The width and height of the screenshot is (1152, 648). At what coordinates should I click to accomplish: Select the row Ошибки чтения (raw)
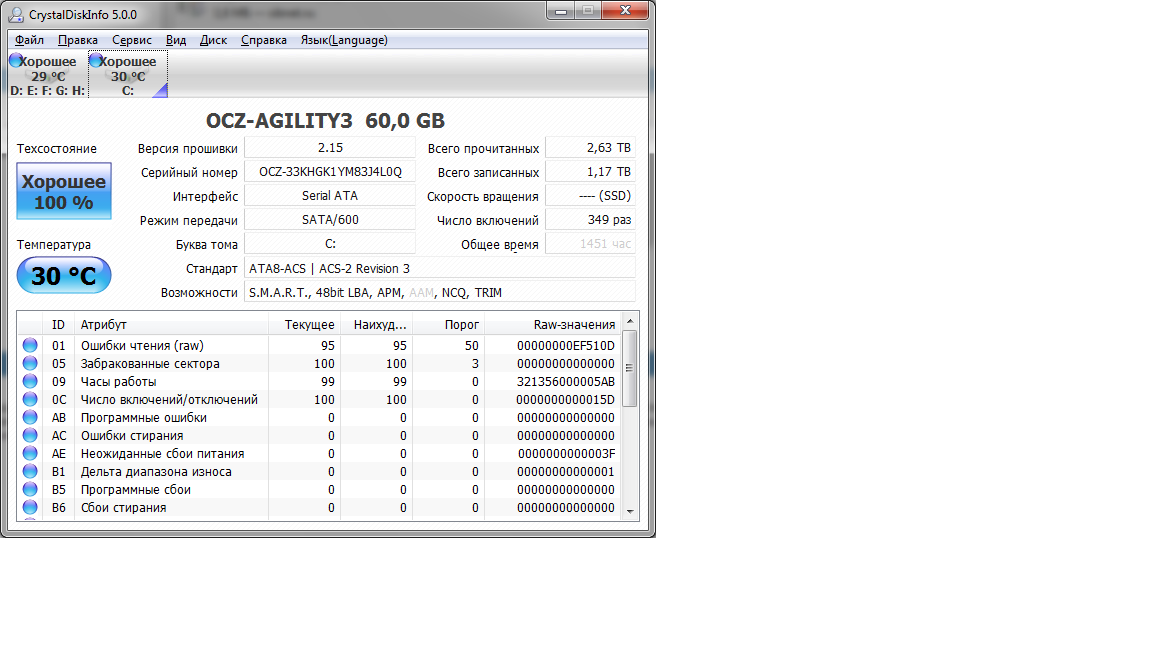pos(319,345)
